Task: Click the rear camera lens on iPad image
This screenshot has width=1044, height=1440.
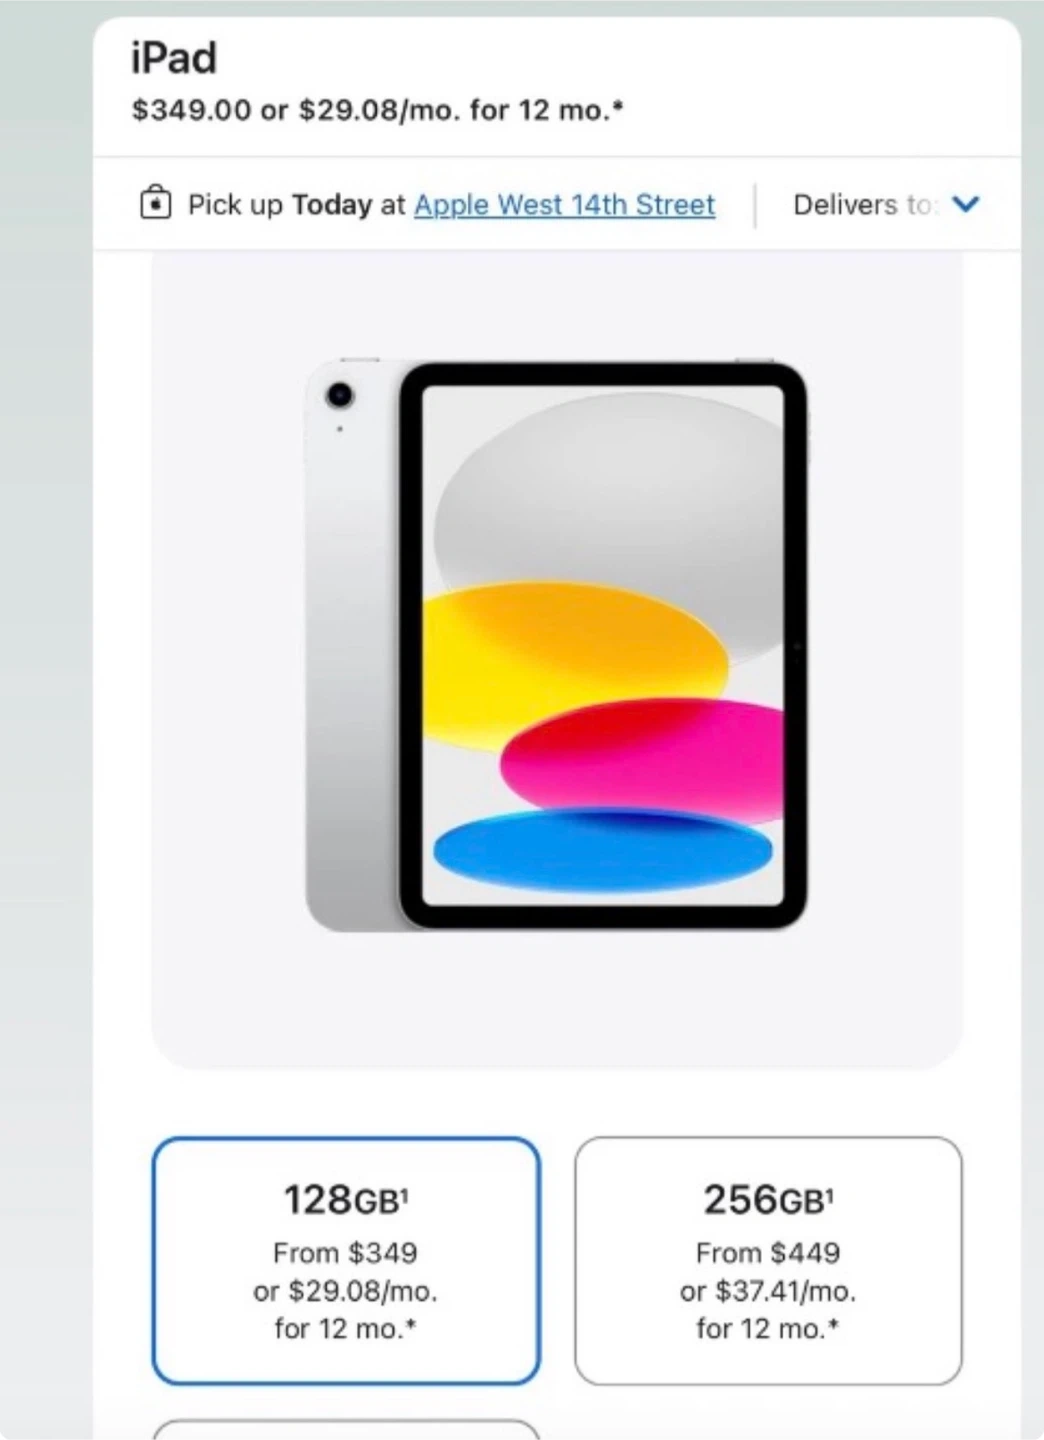Action: (x=340, y=395)
